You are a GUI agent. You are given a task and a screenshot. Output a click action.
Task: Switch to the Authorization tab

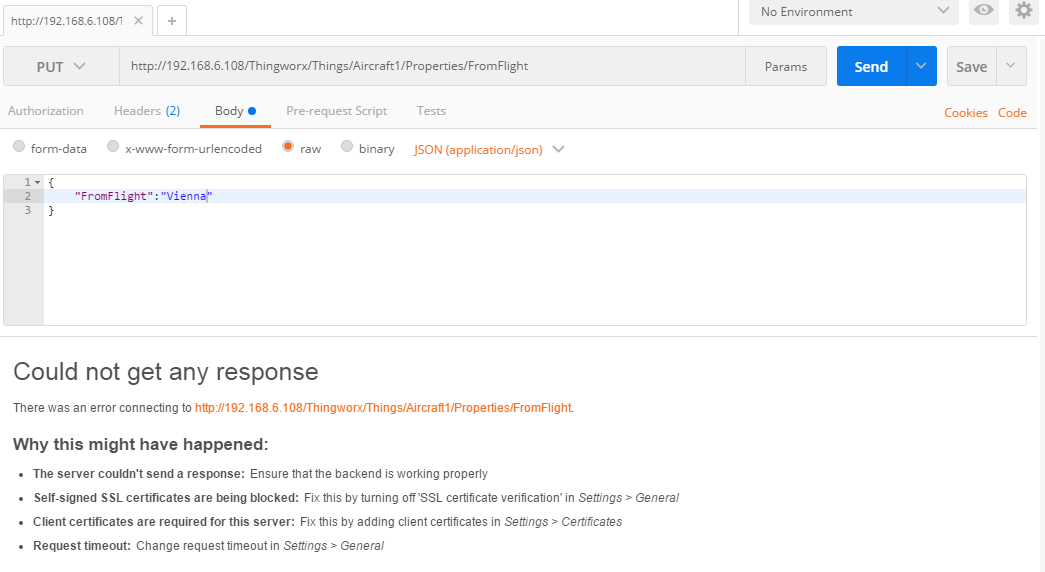[46, 111]
